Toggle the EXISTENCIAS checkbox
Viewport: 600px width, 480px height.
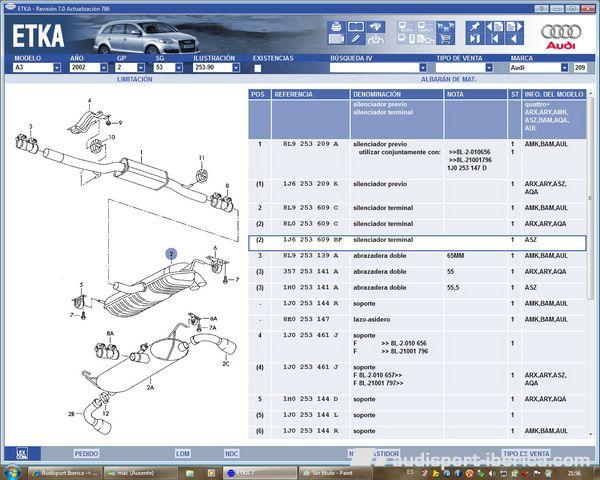click(x=258, y=68)
